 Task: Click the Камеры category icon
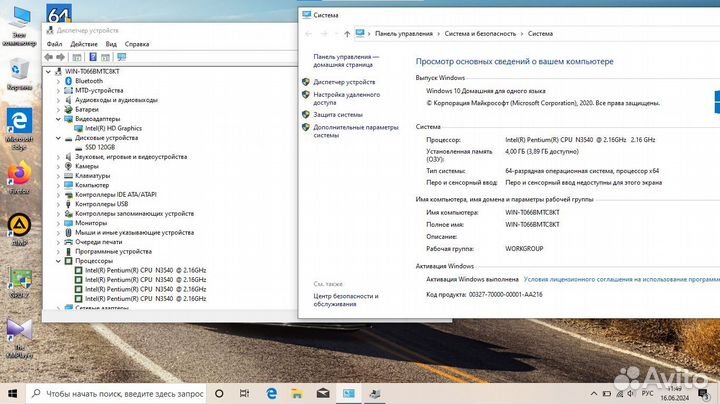68,166
